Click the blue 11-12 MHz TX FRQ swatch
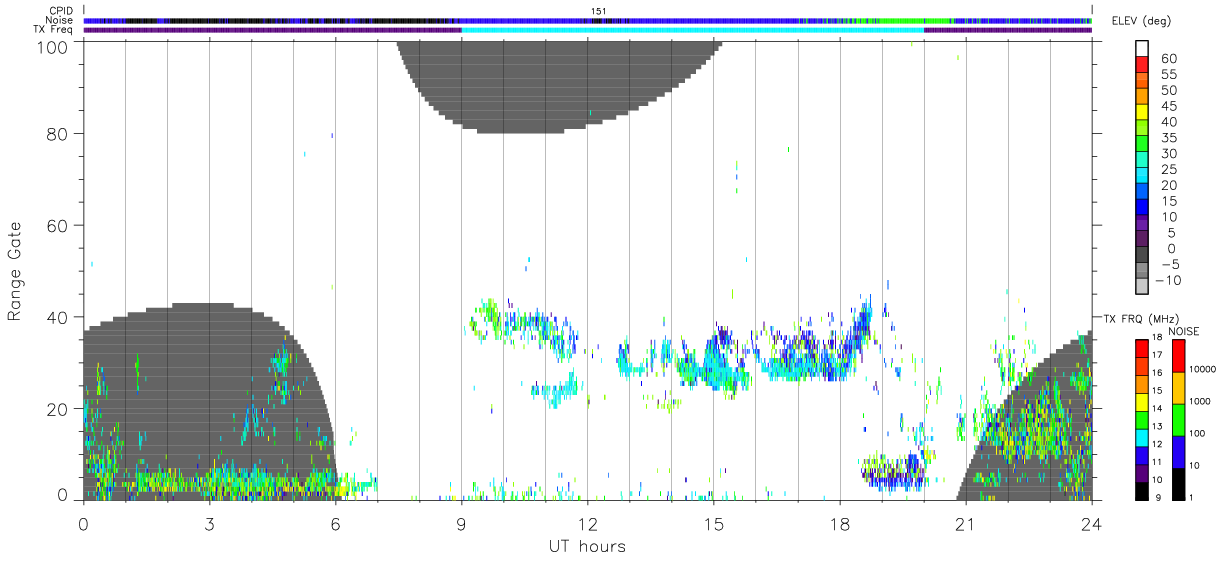Image resolution: width=1228 pixels, height=567 pixels. pos(1142,455)
